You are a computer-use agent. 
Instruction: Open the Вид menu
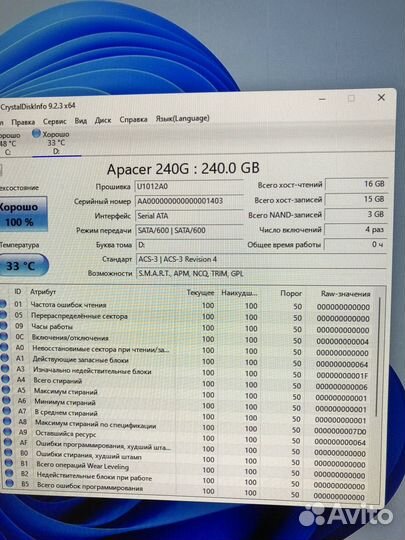(x=81, y=121)
